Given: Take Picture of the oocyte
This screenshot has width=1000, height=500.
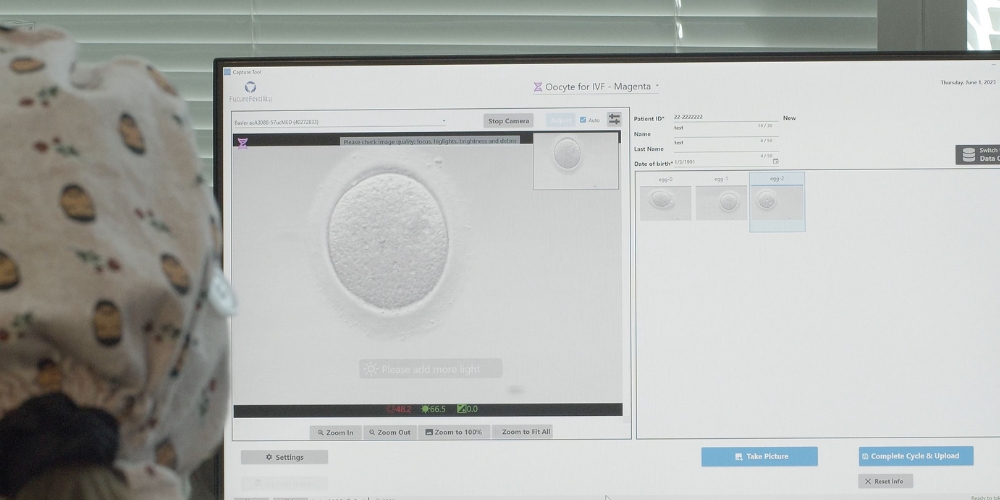Looking at the screenshot, I should 760,457.
